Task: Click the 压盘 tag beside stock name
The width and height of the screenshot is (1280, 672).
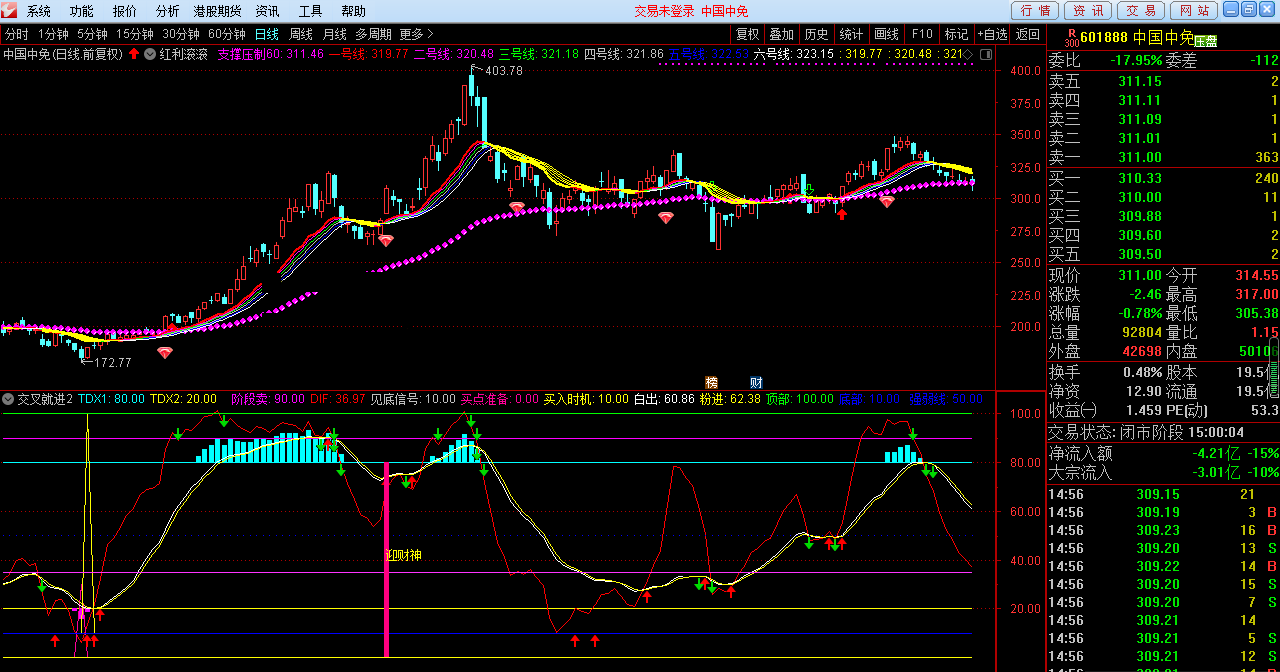Action: pos(1206,41)
